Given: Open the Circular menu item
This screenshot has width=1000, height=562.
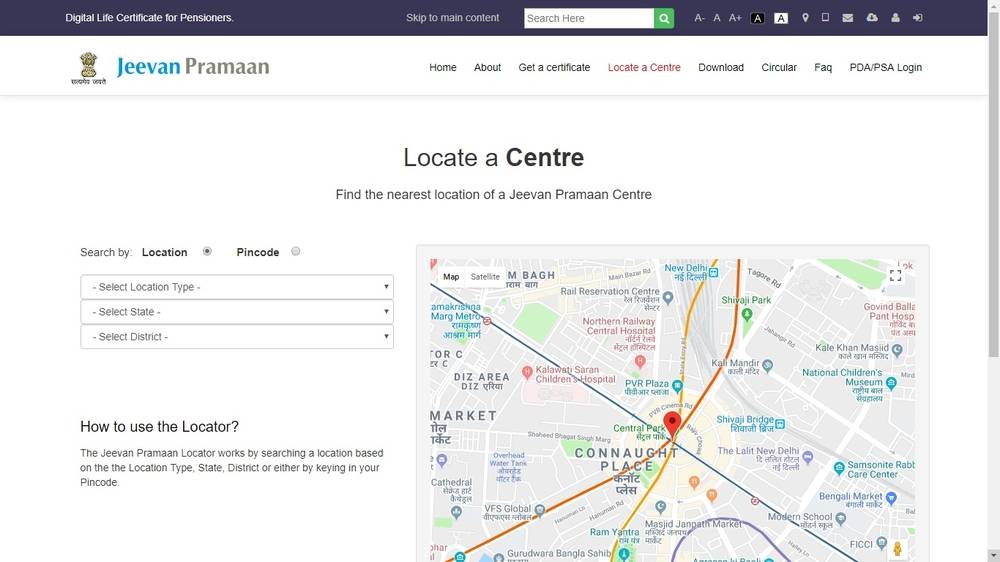Looking at the screenshot, I should [x=779, y=68].
